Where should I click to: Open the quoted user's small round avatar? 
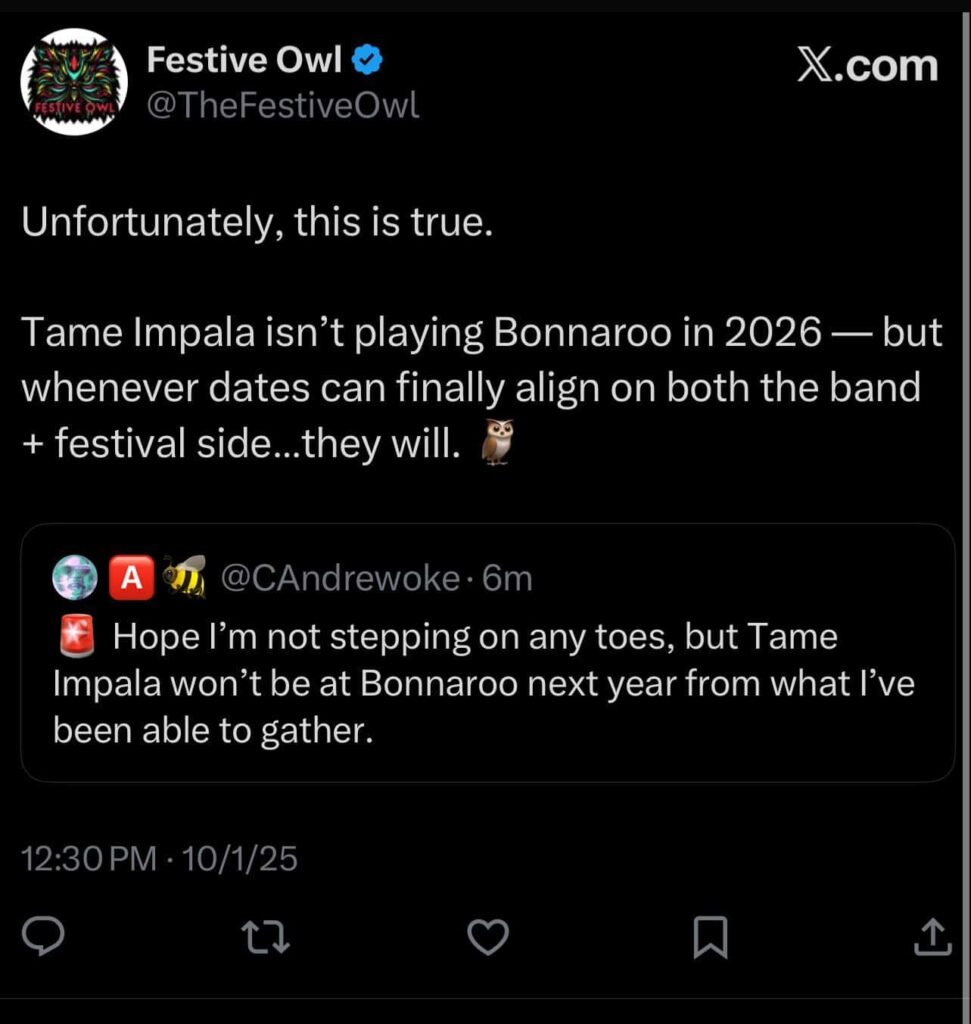[x=75, y=579]
